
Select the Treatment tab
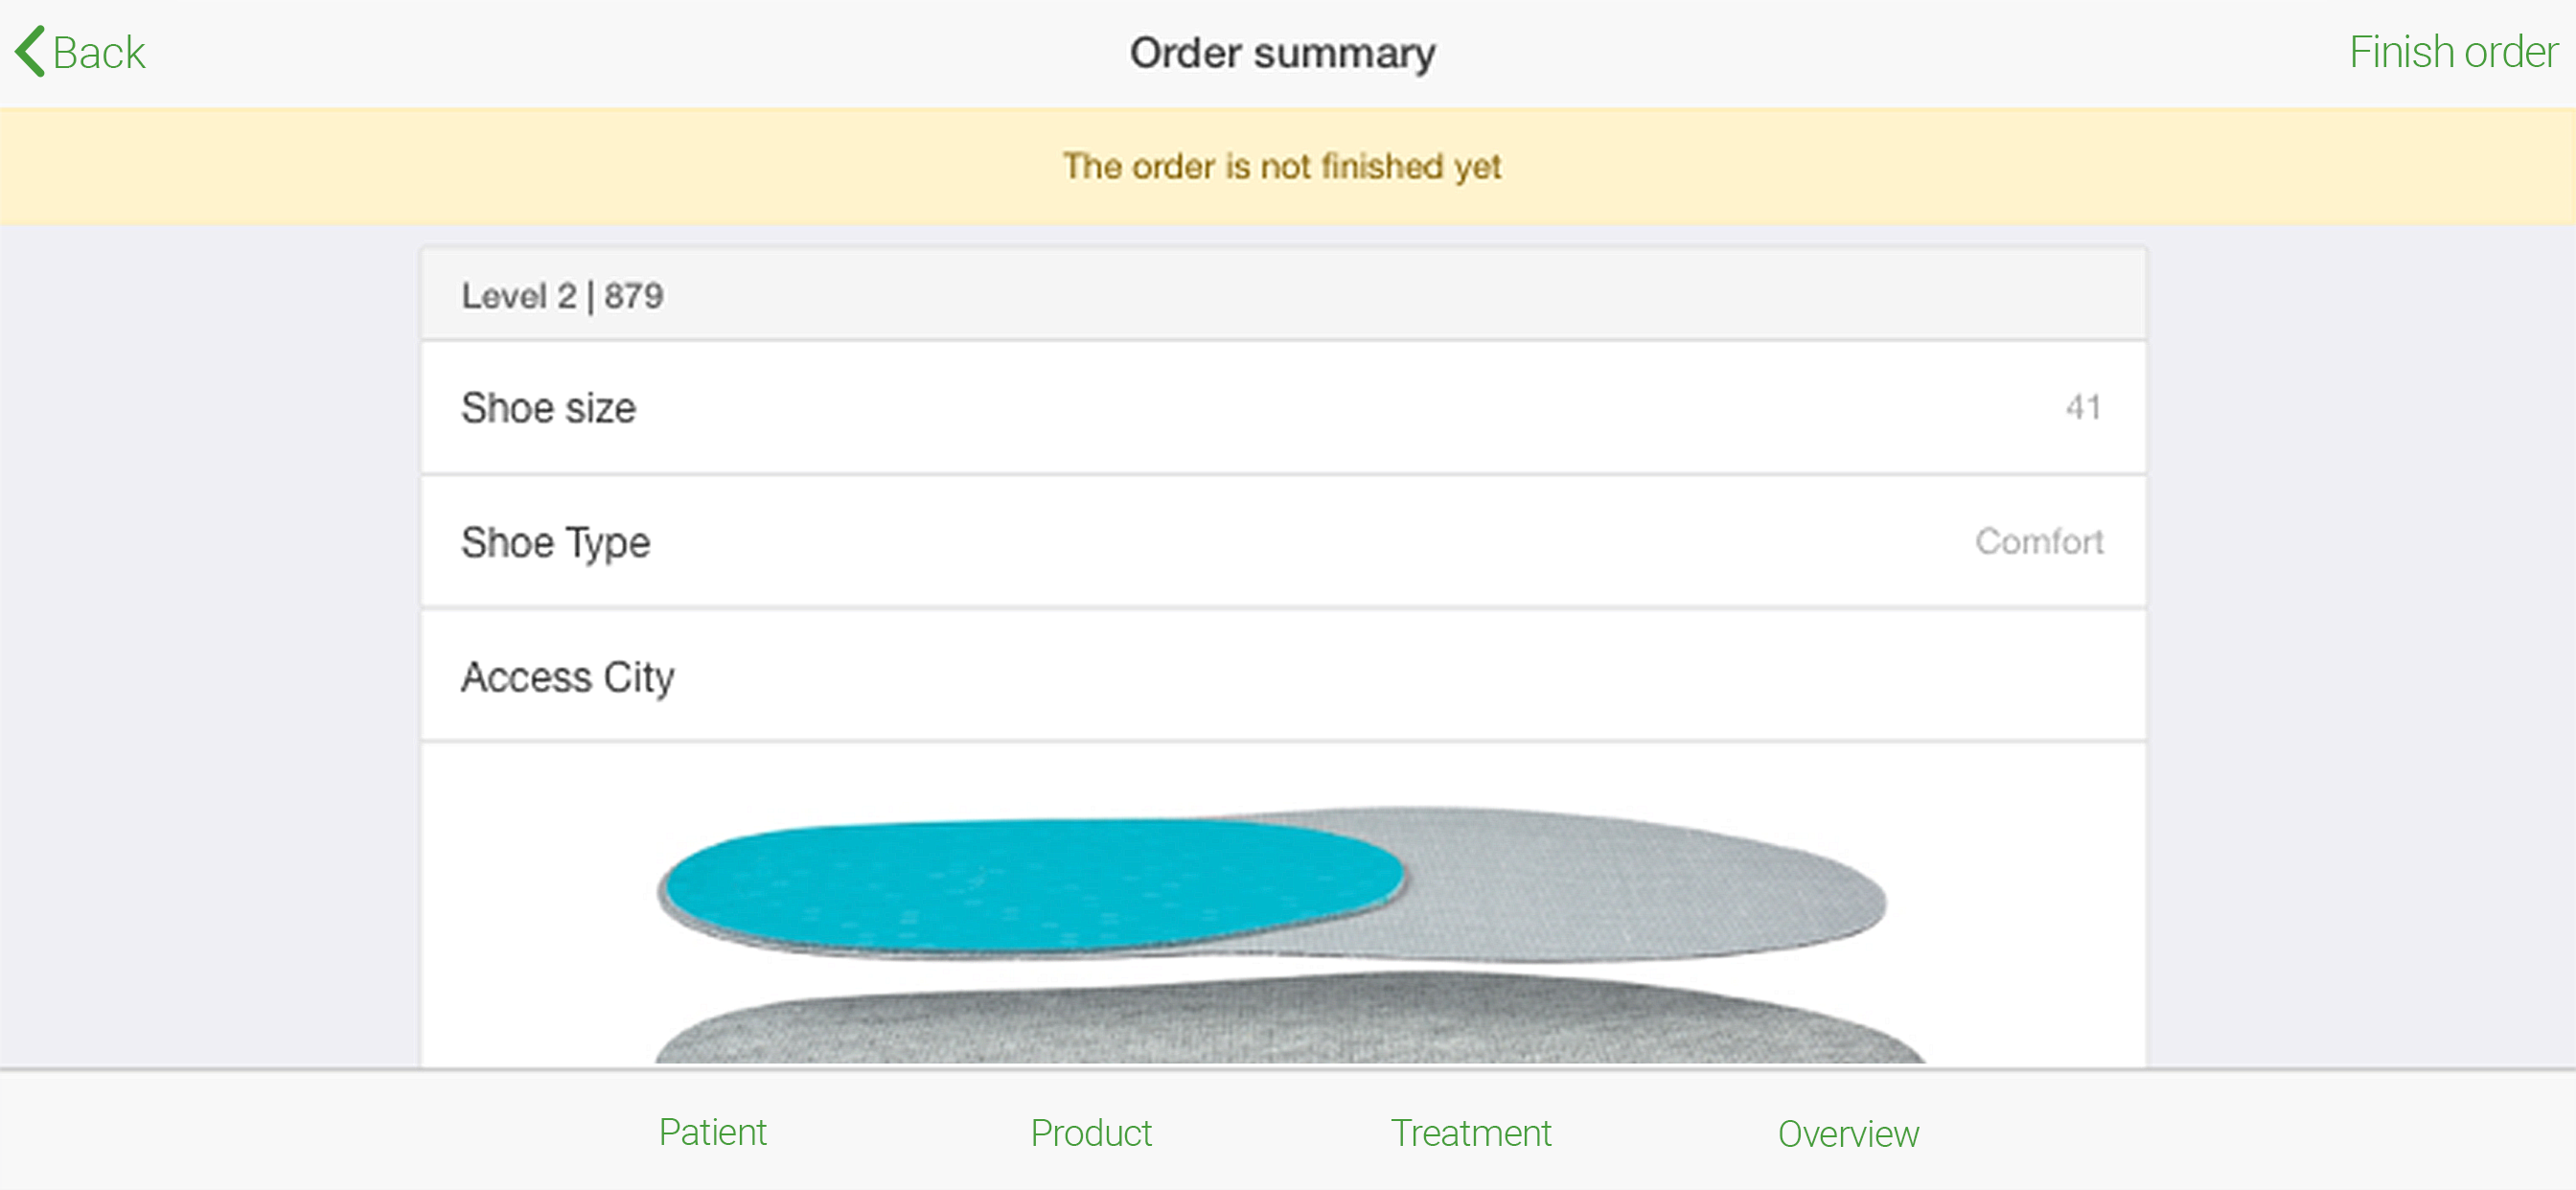[1471, 1132]
